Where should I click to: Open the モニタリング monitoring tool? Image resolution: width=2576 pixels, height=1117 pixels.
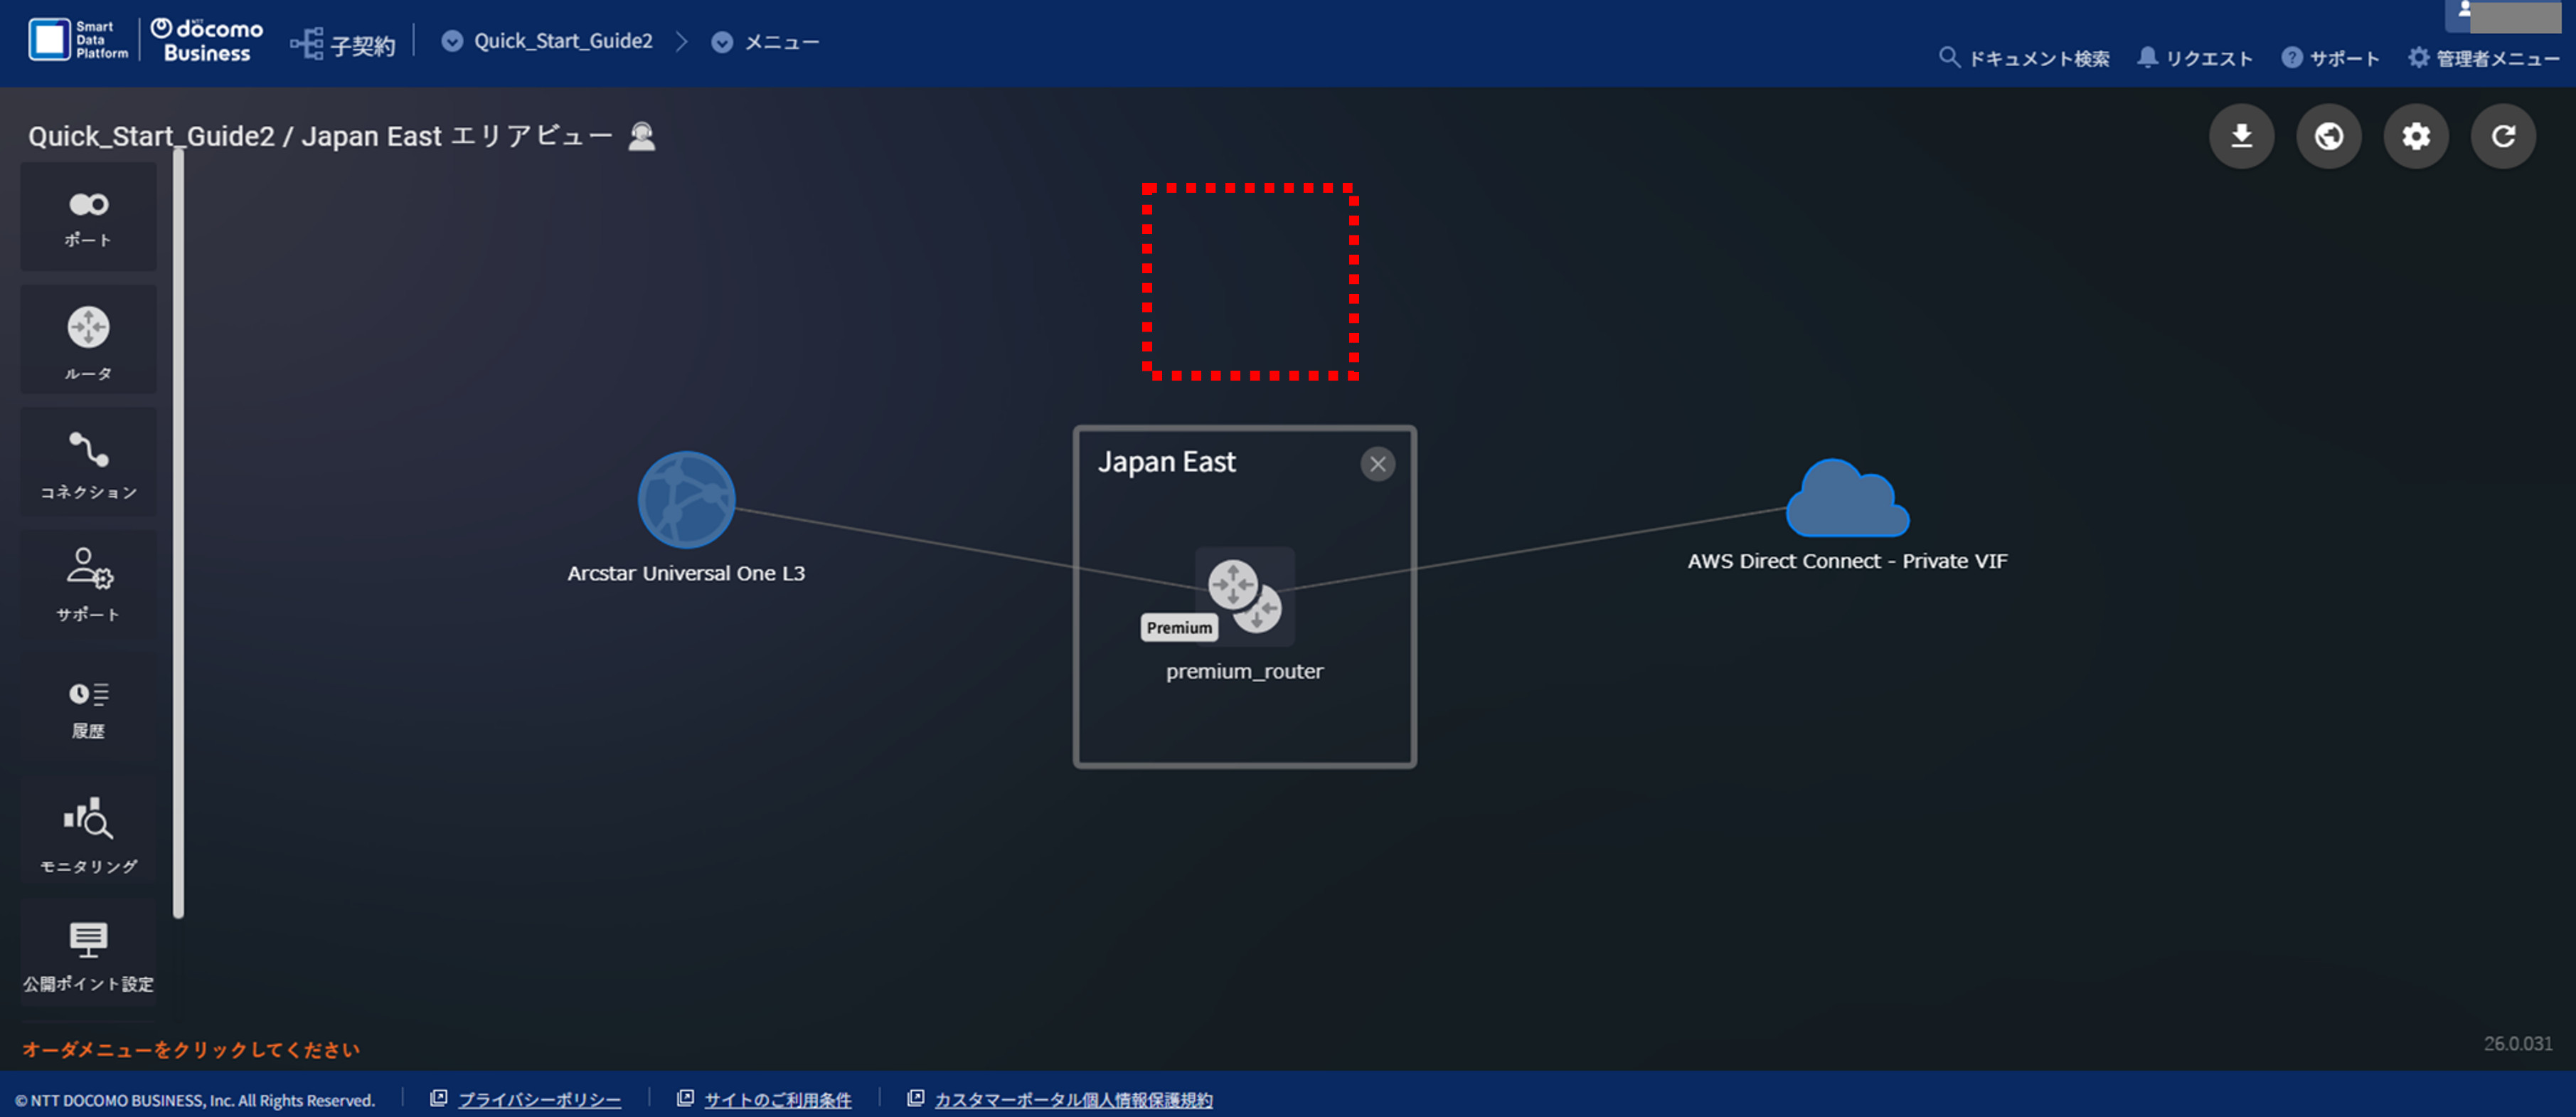click(89, 832)
